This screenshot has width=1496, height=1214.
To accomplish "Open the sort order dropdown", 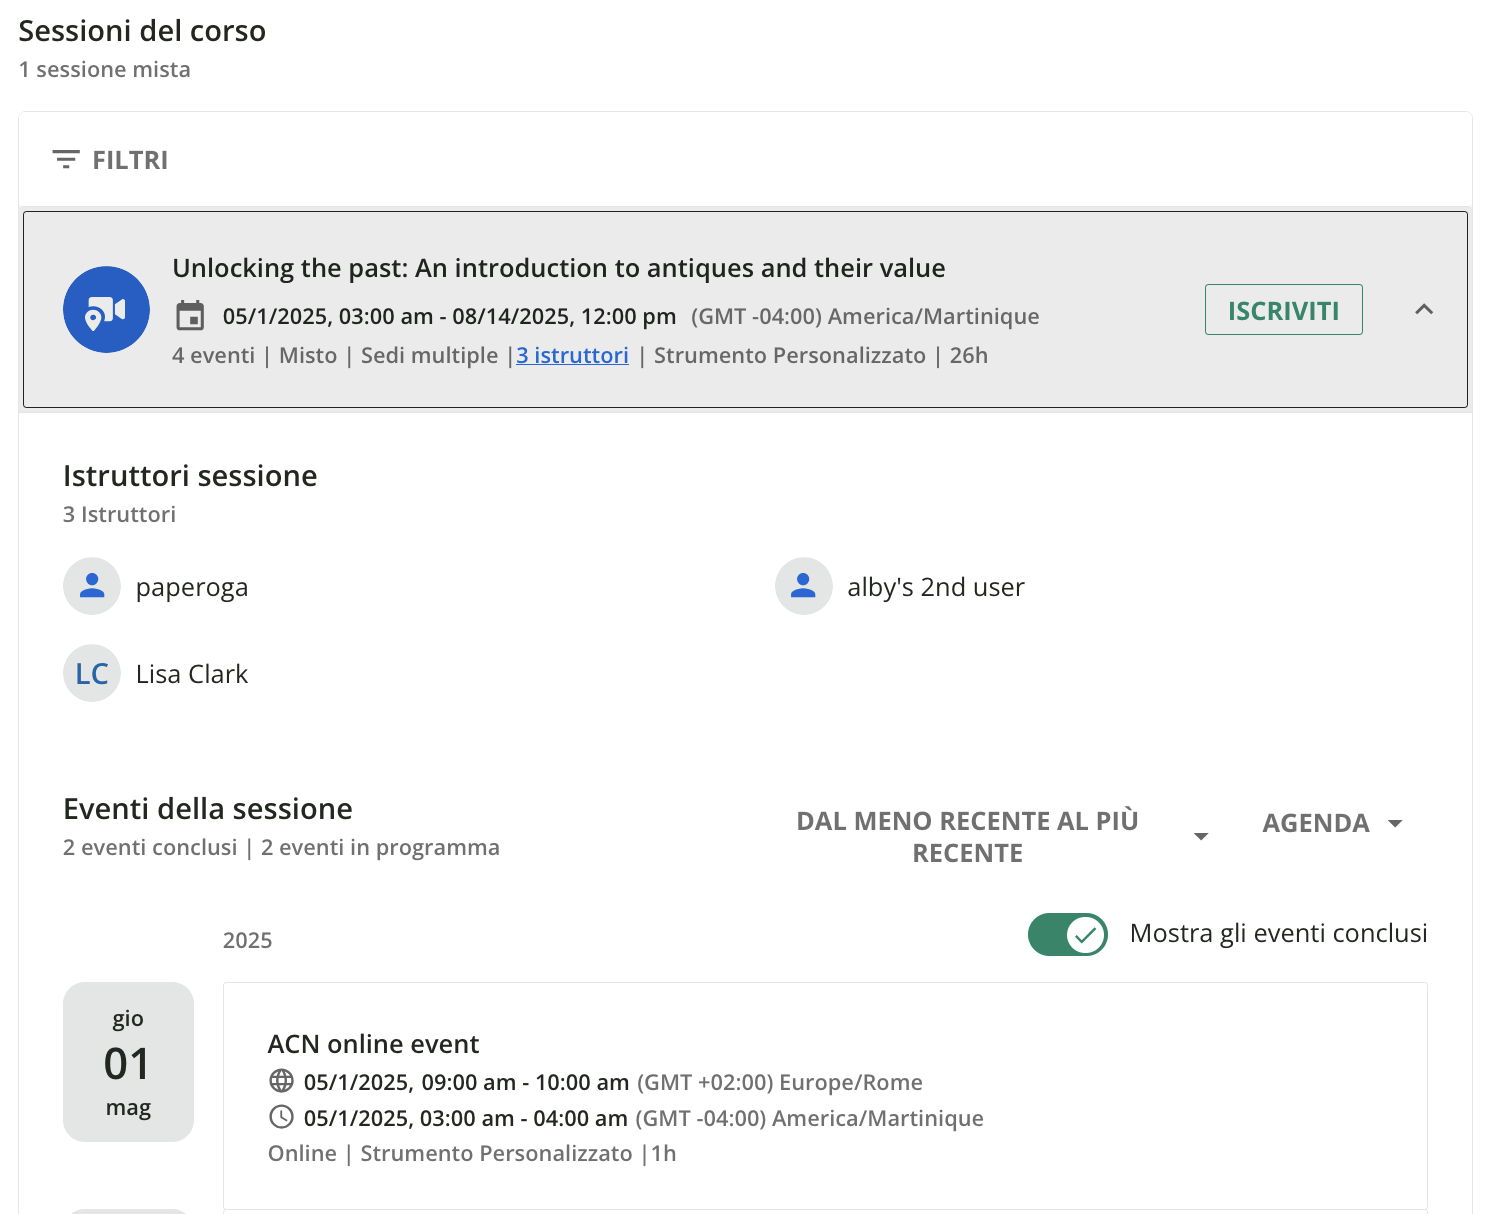I will pos(1002,836).
